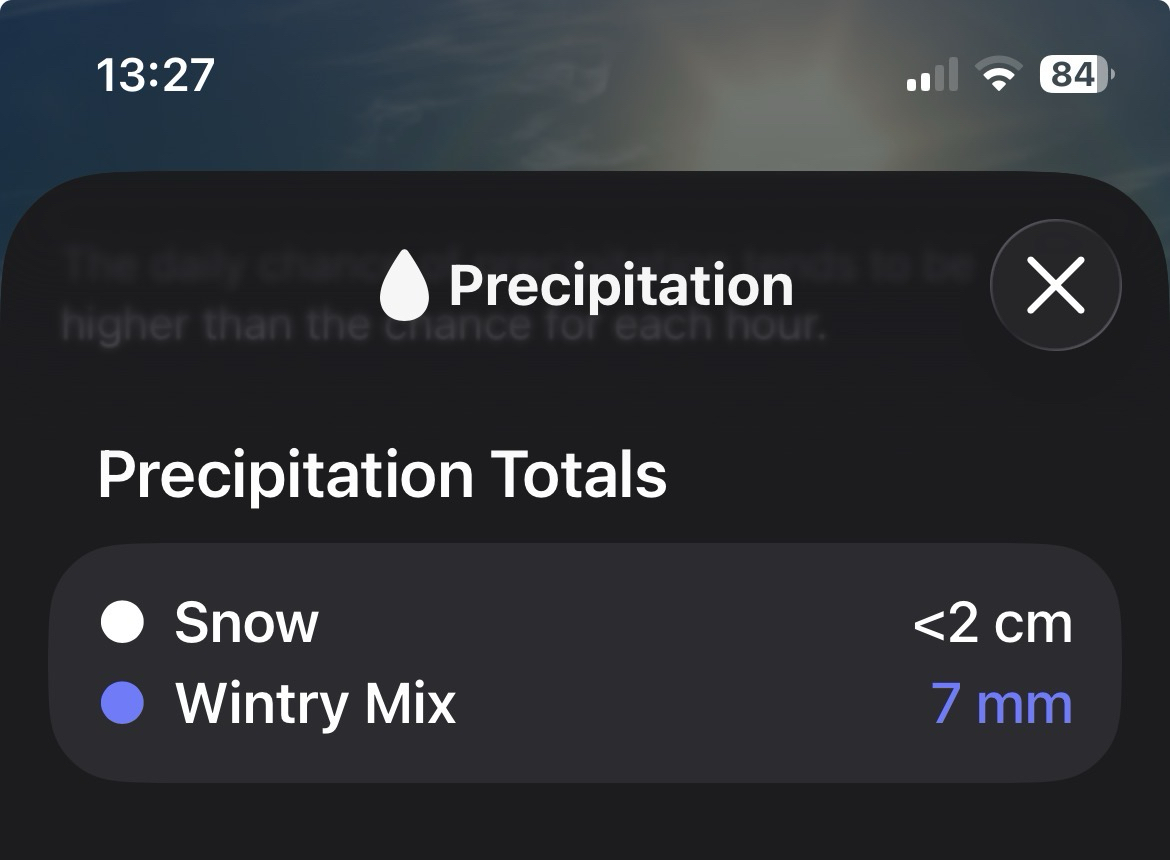Tap the white Snow legend dot
1170x860 pixels.
[123, 622]
